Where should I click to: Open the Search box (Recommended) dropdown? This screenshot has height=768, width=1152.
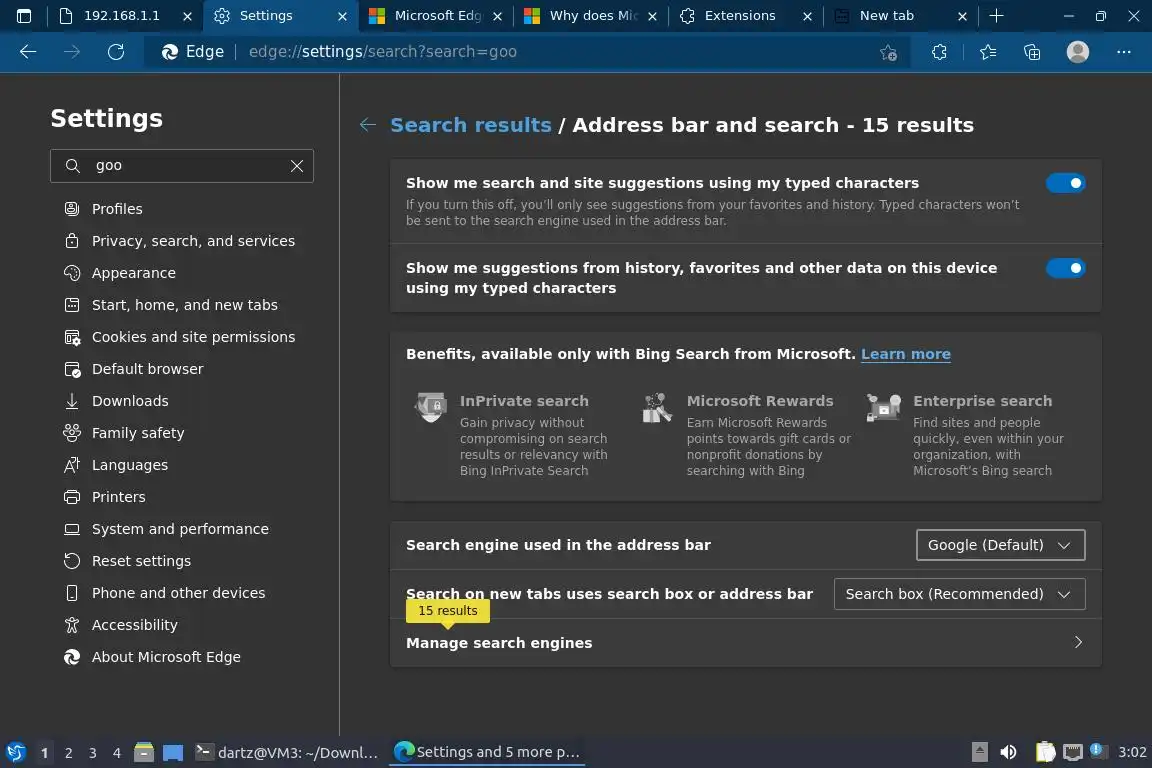point(959,594)
